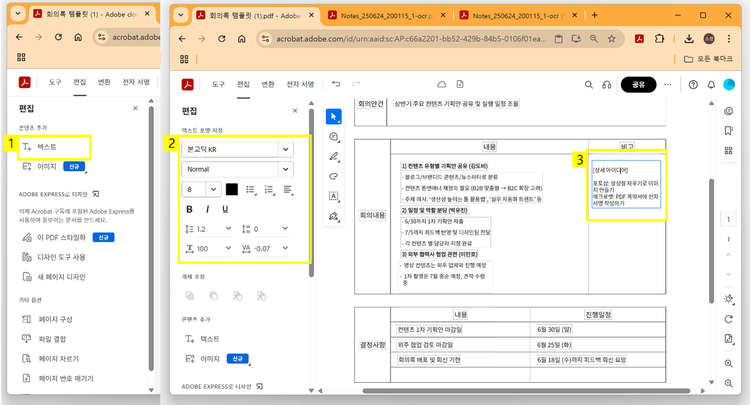750x405 pixels.
Task: Open the notifications bell icon
Action: click(711, 85)
